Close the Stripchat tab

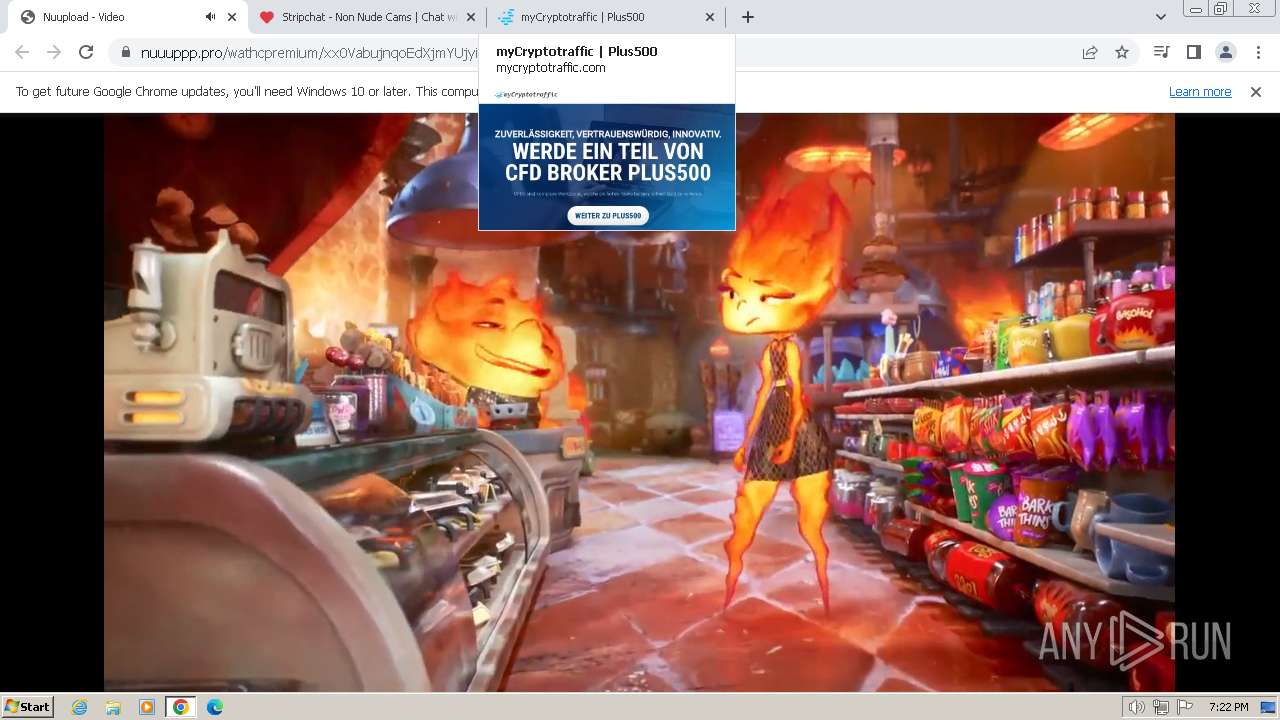(x=471, y=17)
